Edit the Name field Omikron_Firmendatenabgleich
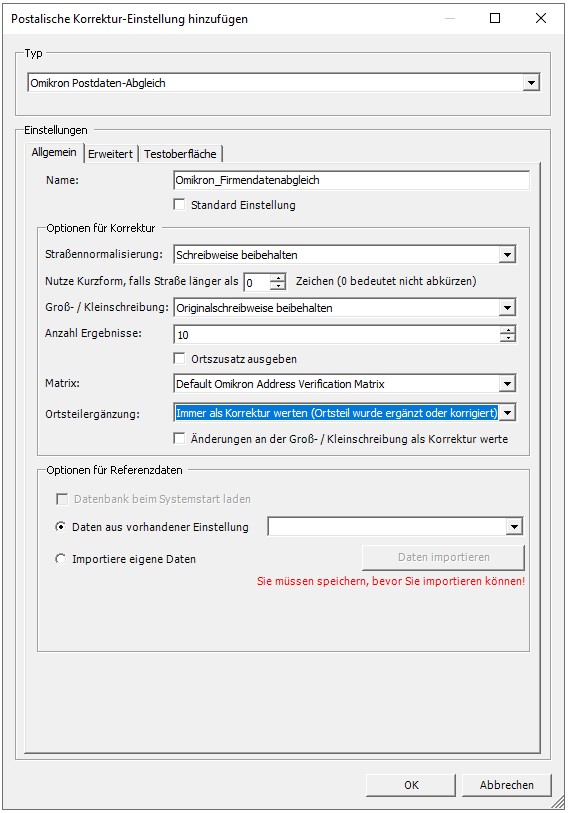The width and height of the screenshot is (569, 813). pos(352,180)
